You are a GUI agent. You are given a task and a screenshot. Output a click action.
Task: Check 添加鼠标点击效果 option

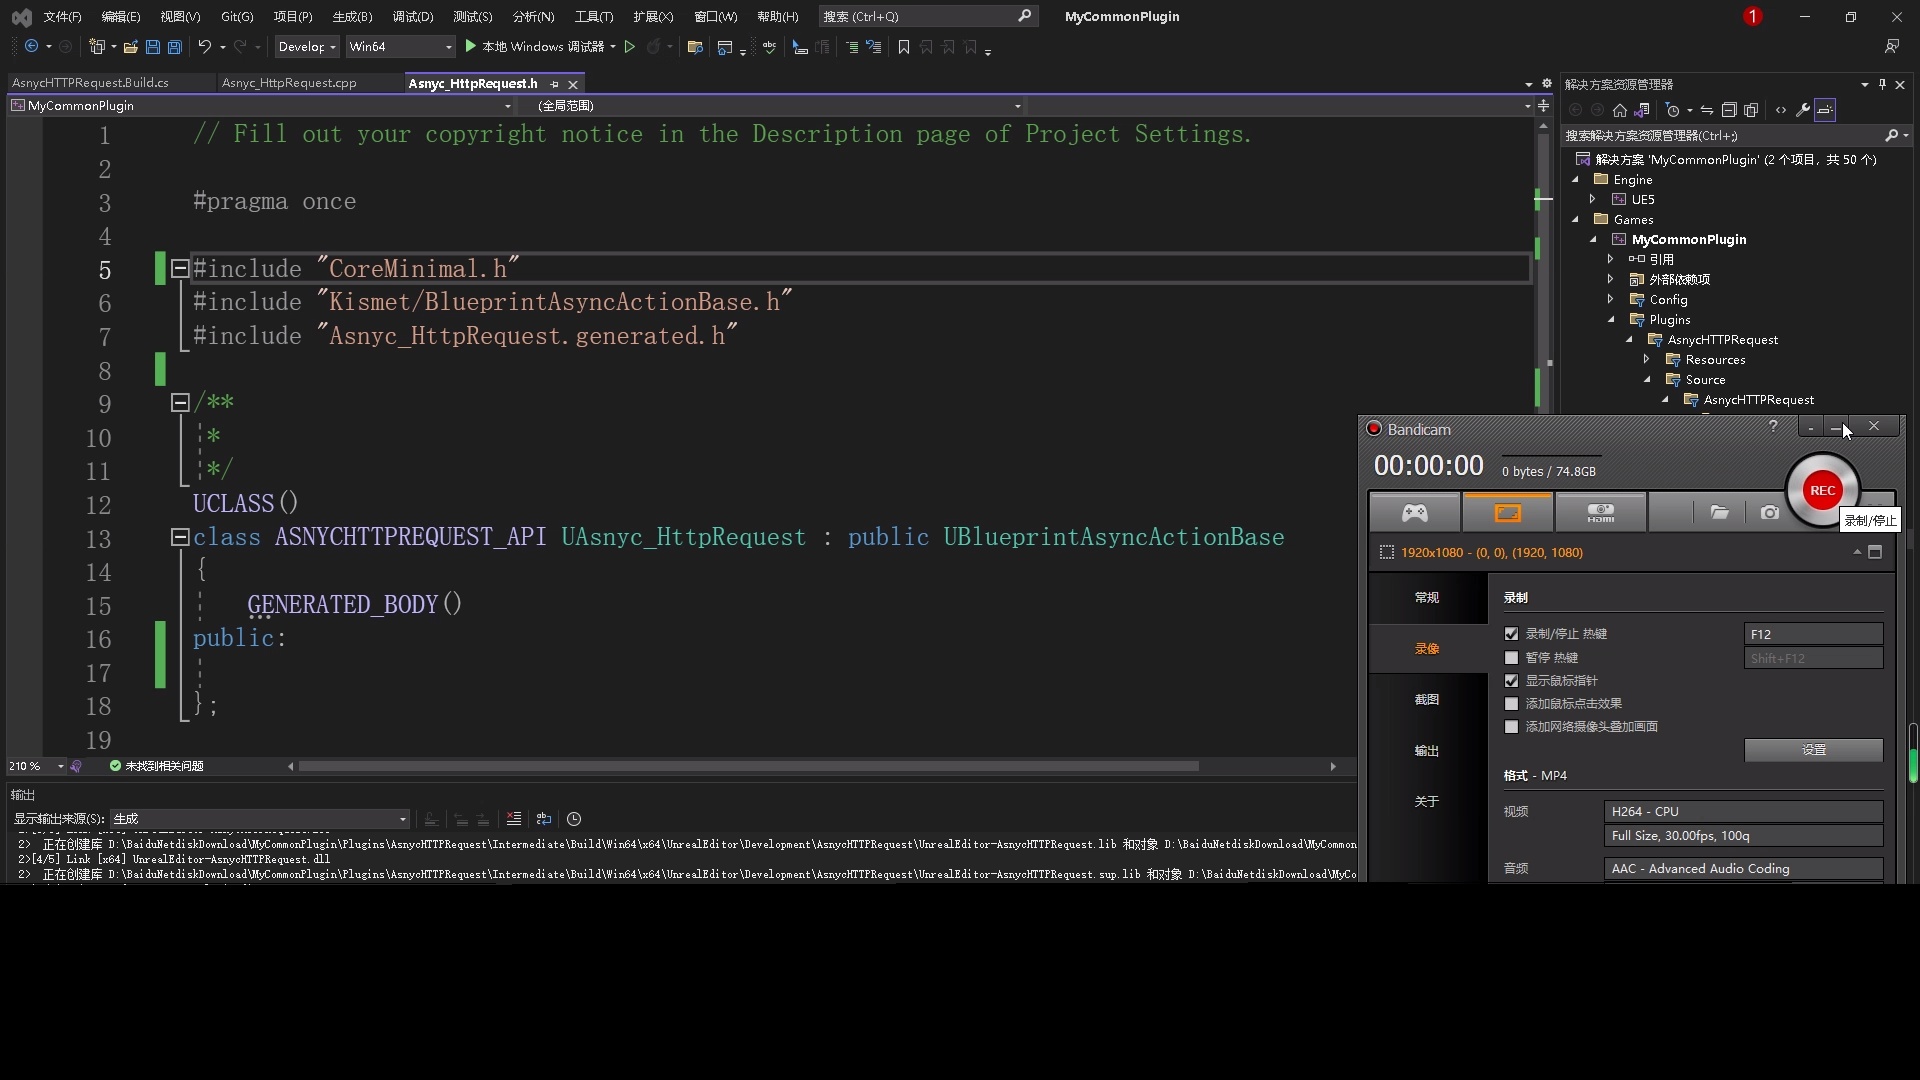pos(1511,704)
